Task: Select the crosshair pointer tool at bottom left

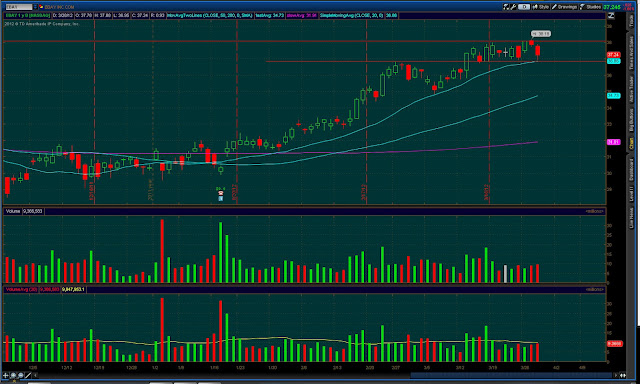Action: pos(6,375)
